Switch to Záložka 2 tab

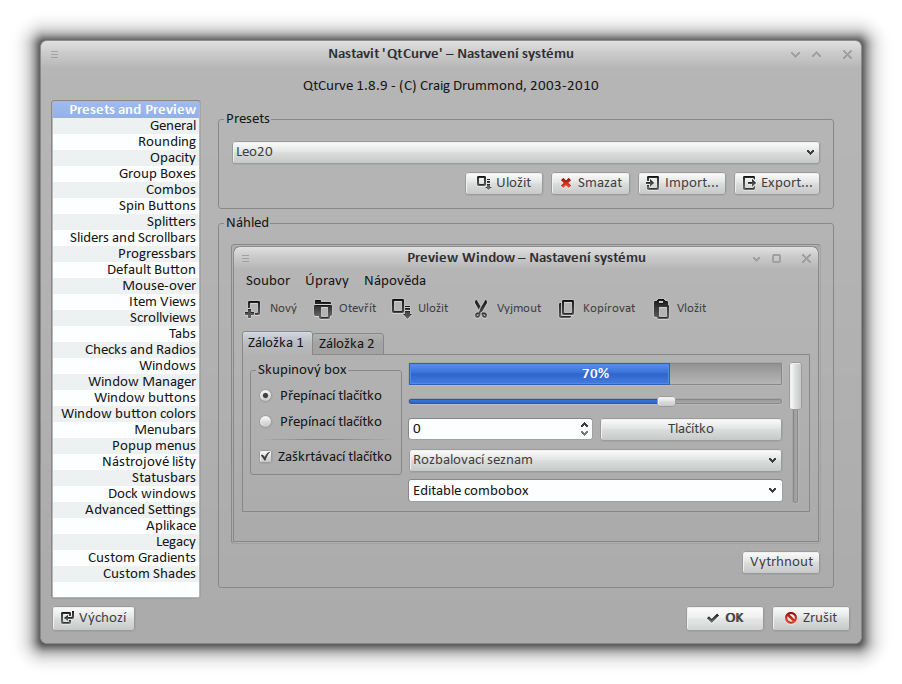click(347, 343)
